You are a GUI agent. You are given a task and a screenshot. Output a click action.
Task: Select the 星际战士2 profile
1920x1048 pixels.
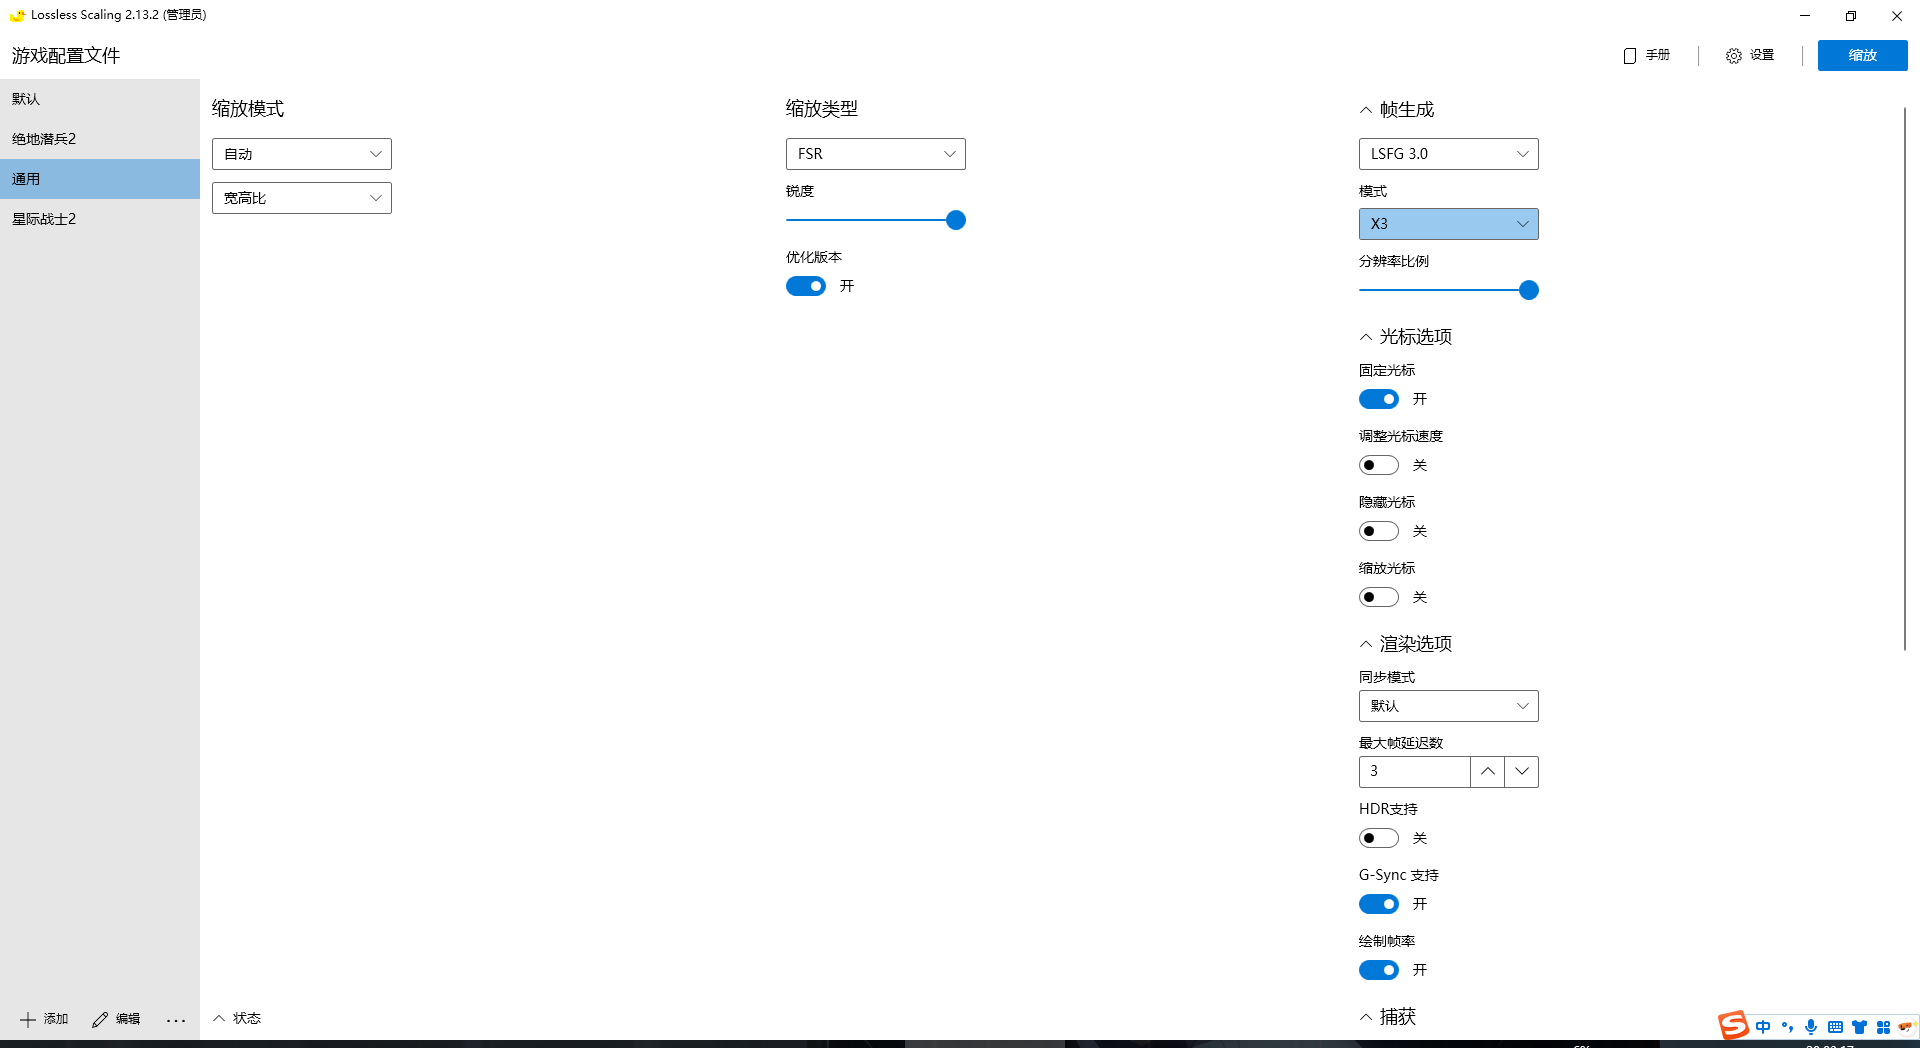pyautogui.click(x=100, y=219)
